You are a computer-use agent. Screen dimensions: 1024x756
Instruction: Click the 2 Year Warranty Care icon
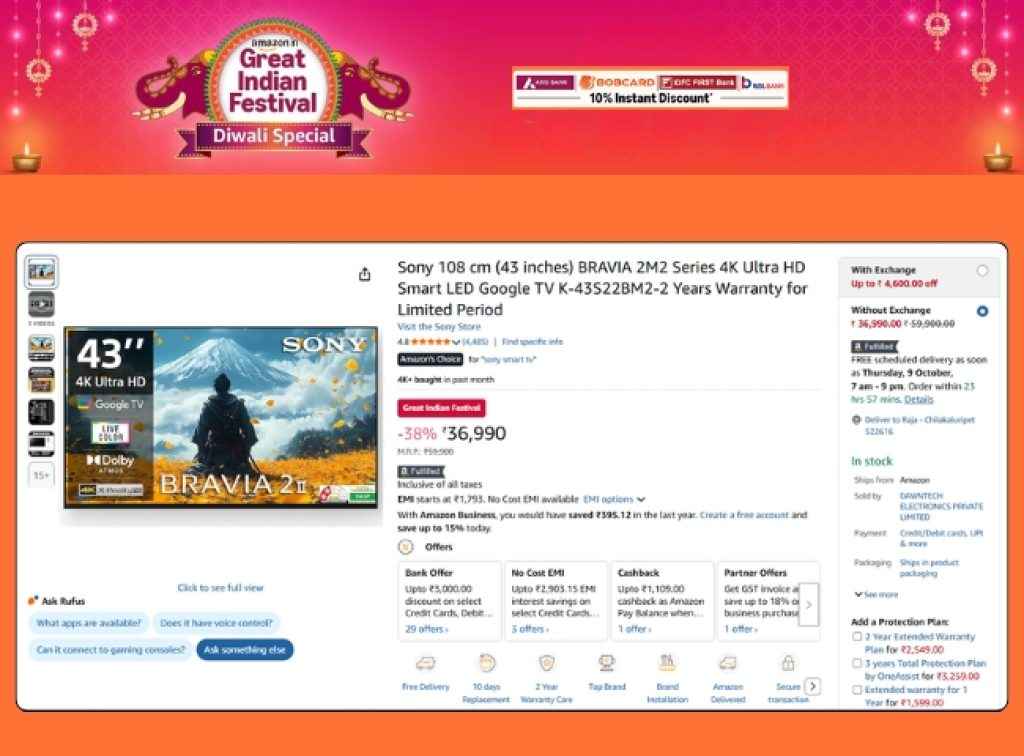(x=547, y=664)
